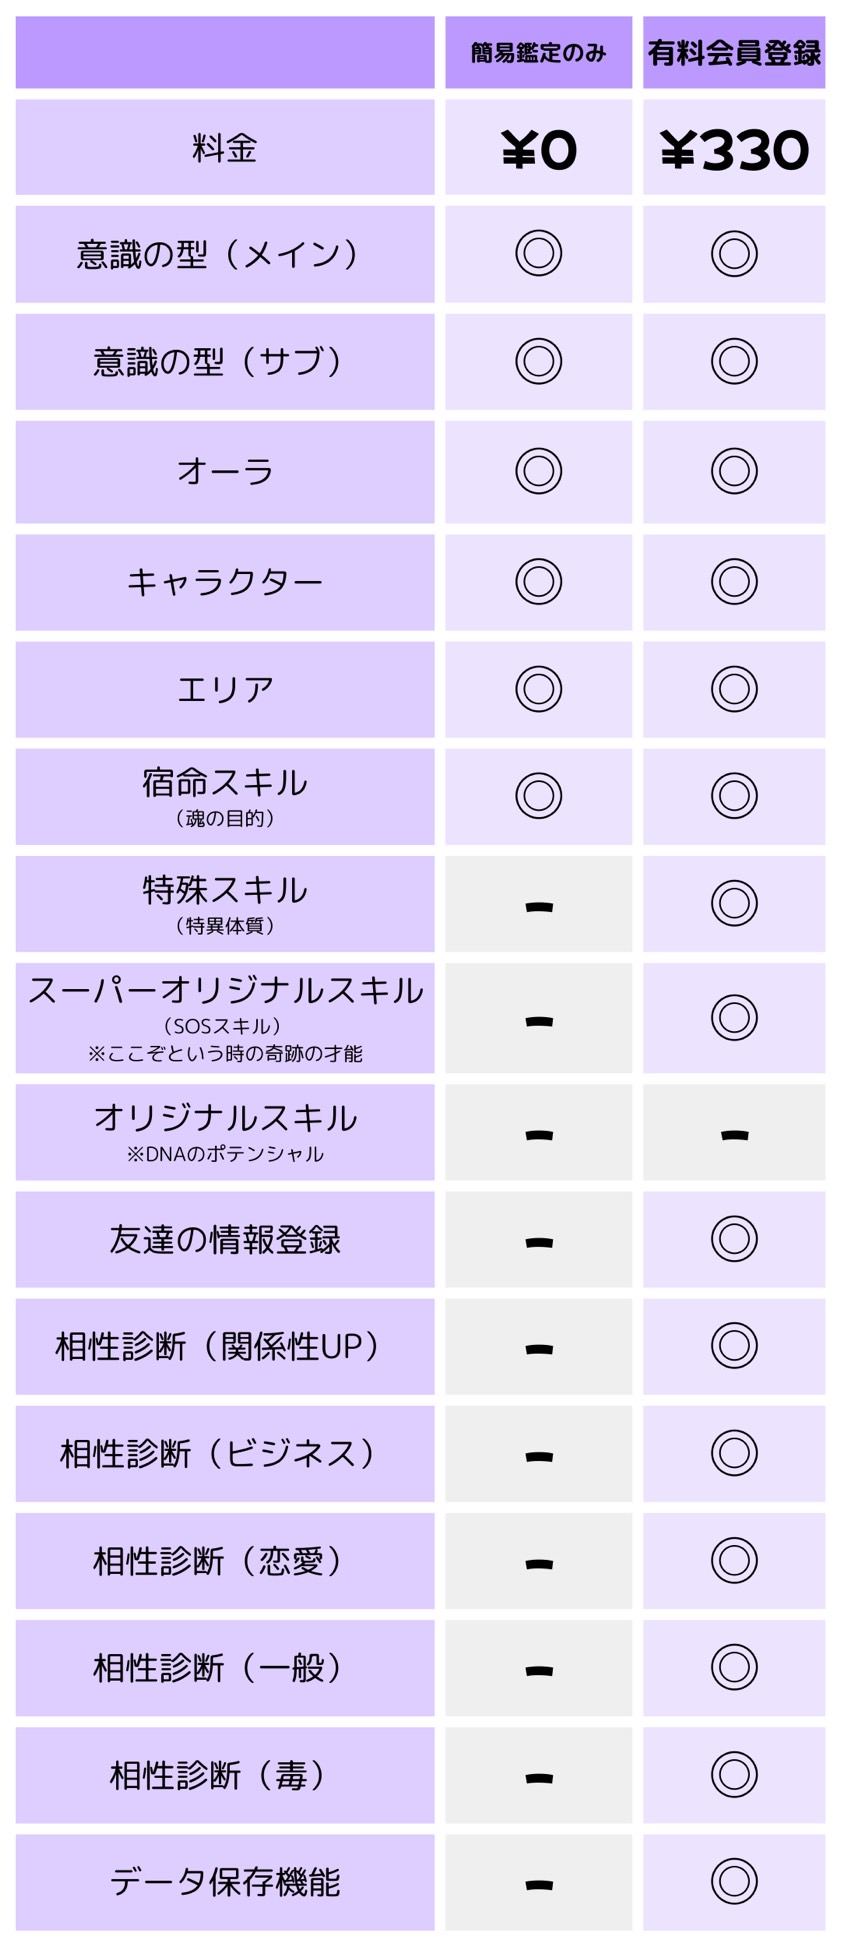The width and height of the screenshot is (841, 1947).
Task: Click the 簡易鑑定のみ double circle for エリア
Action: pos(538,689)
